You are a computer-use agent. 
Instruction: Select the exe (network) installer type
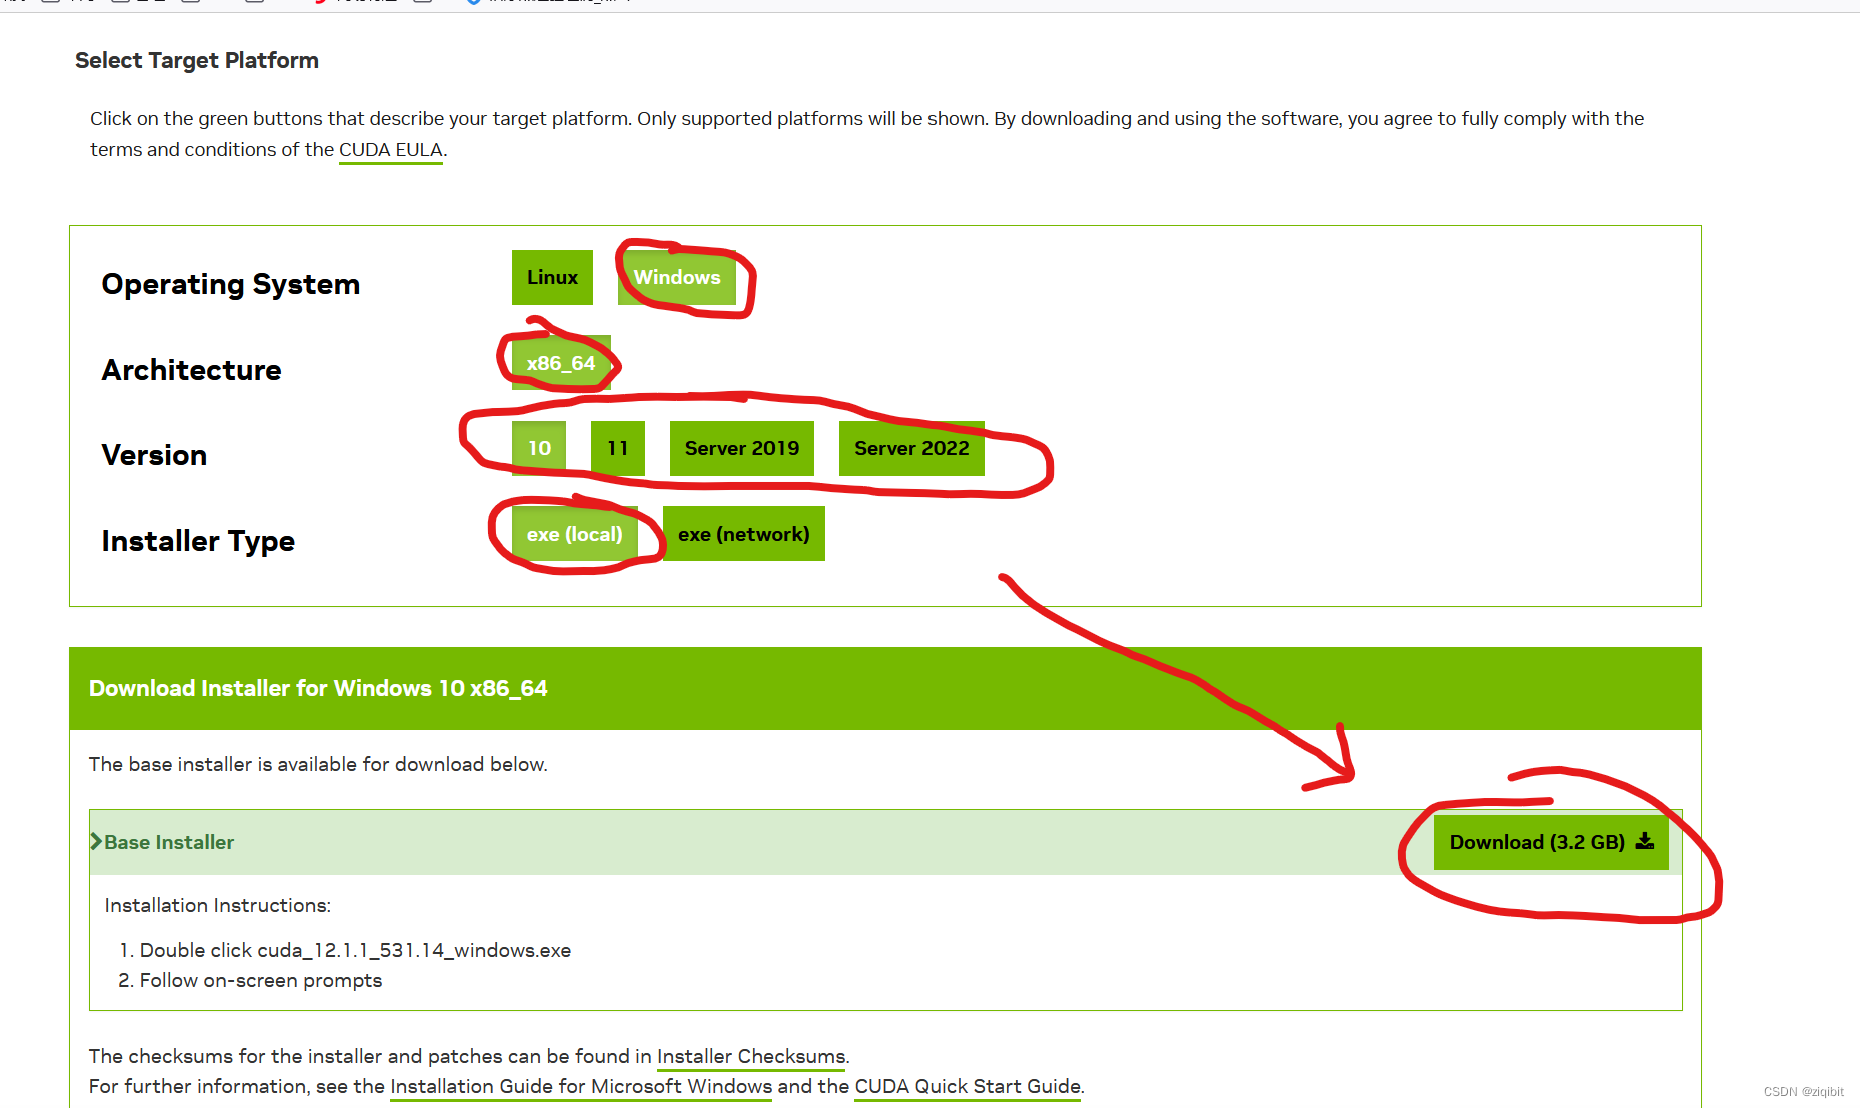tap(744, 534)
